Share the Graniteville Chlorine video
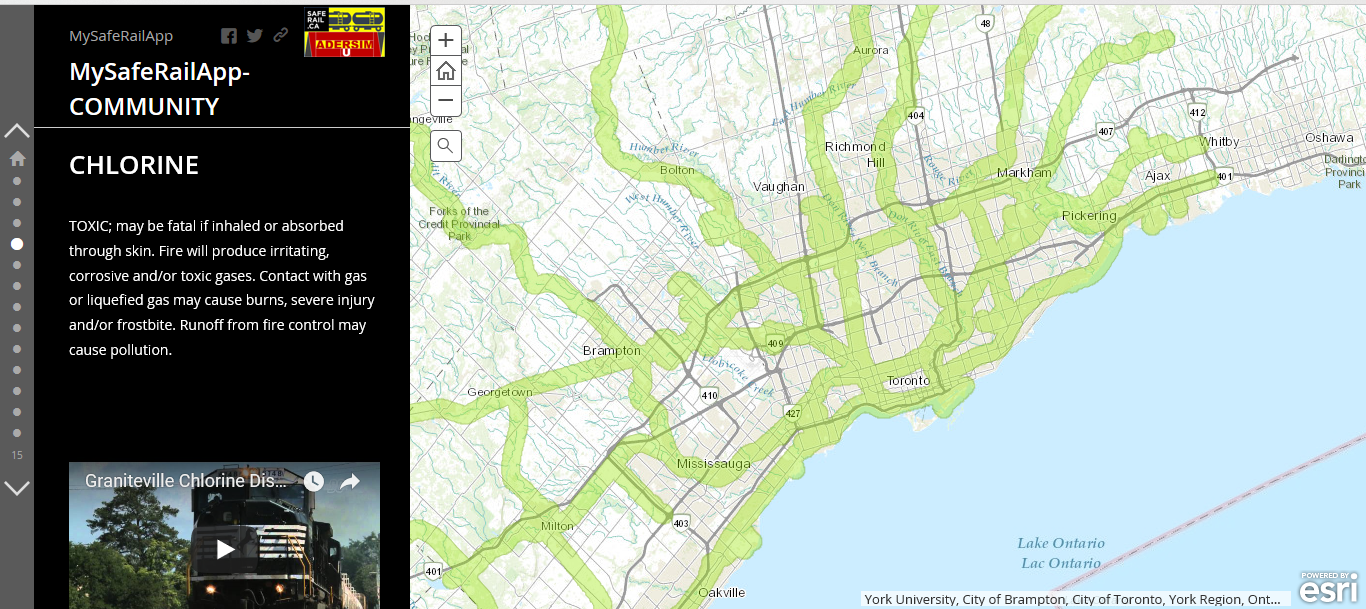The width and height of the screenshot is (1366, 609). [x=350, y=481]
